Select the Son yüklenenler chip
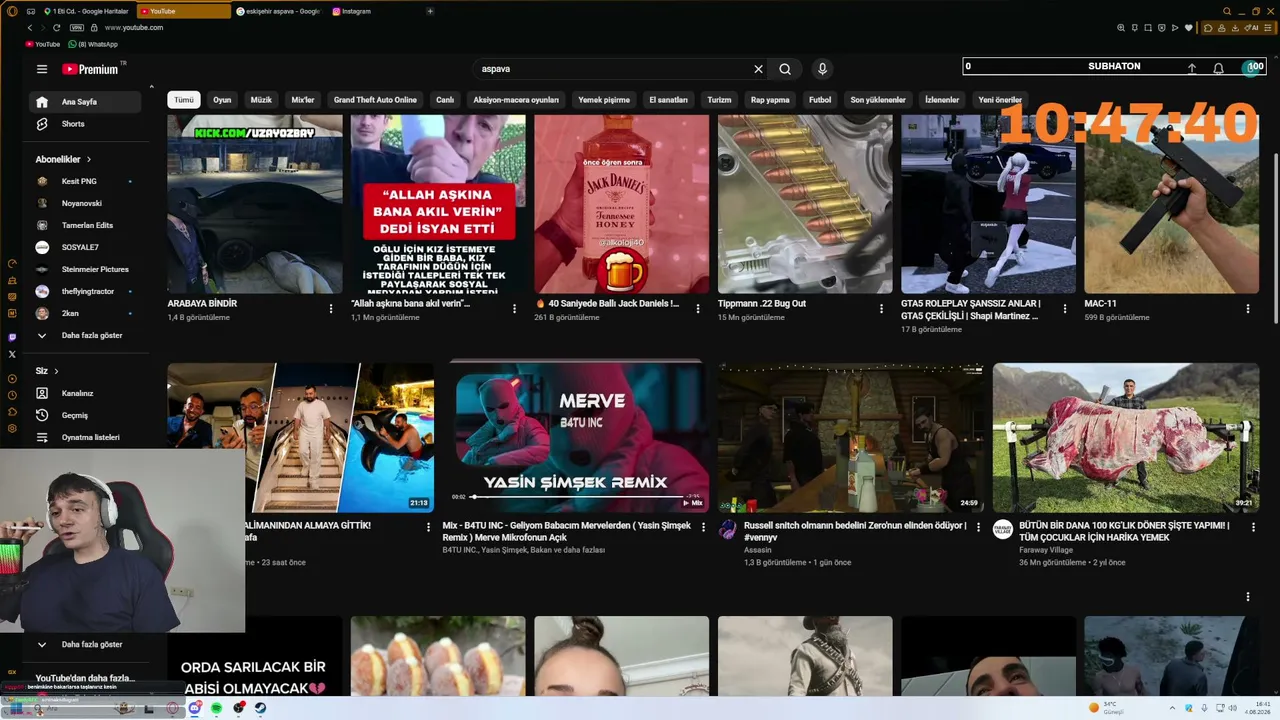Image resolution: width=1280 pixels, height=720 pixels. click(878, 100)
